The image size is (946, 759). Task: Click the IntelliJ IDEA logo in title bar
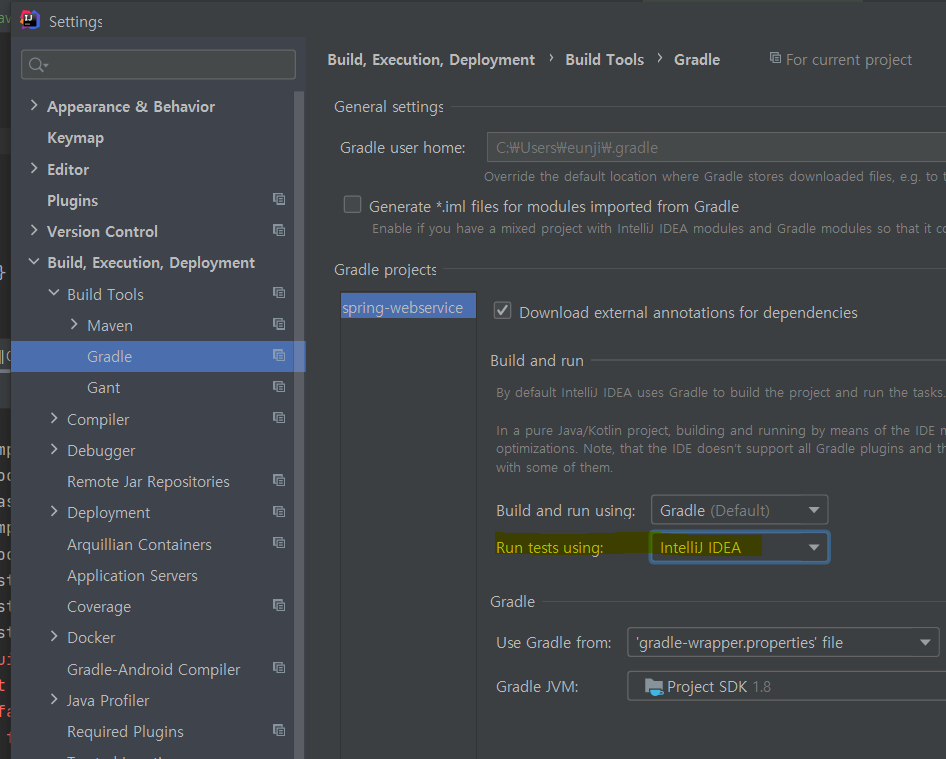[30, 20]
